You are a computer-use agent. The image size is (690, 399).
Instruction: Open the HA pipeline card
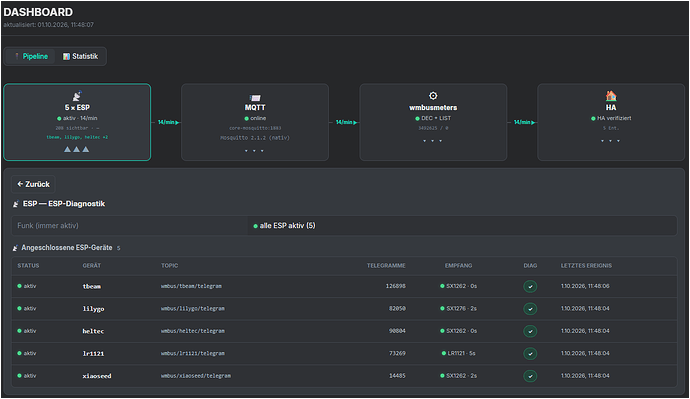click(611, 122)
